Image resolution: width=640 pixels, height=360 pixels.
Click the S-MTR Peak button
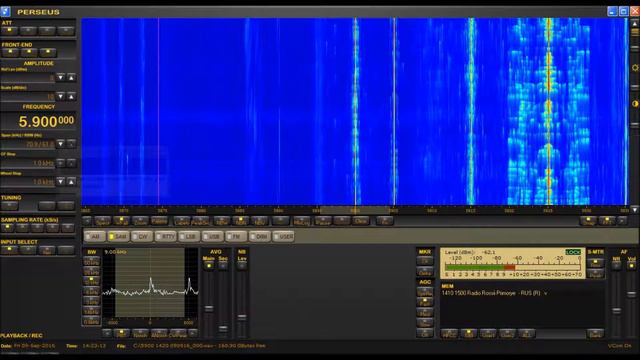[596, 274]
